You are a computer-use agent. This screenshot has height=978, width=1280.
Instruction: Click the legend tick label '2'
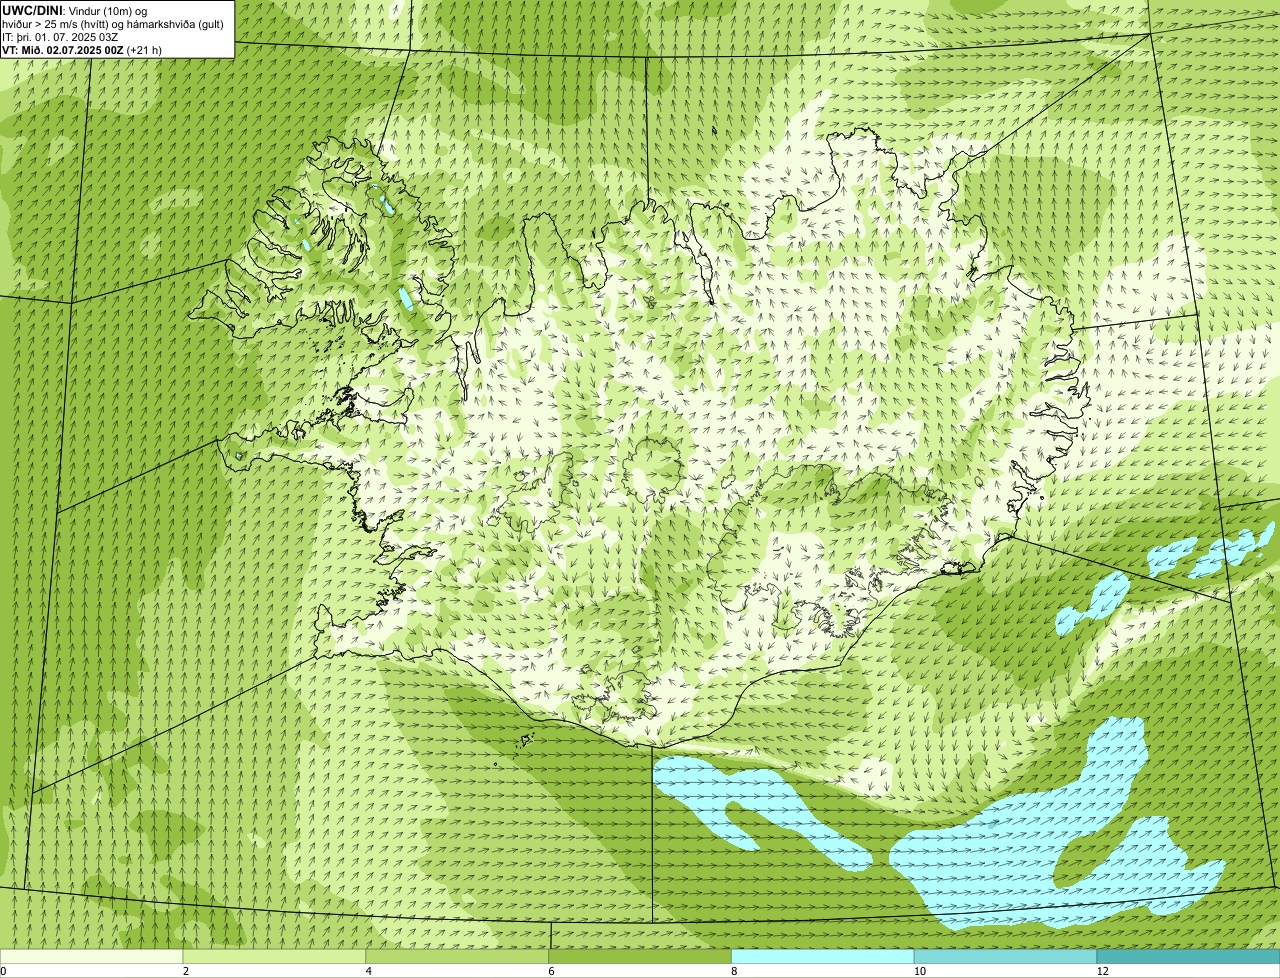(x=185, y=971)
